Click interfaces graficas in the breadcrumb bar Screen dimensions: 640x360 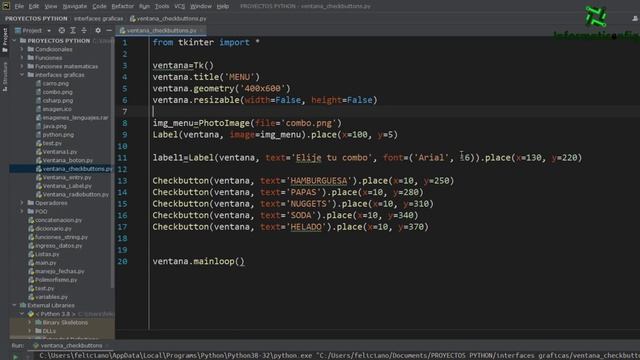98,19
